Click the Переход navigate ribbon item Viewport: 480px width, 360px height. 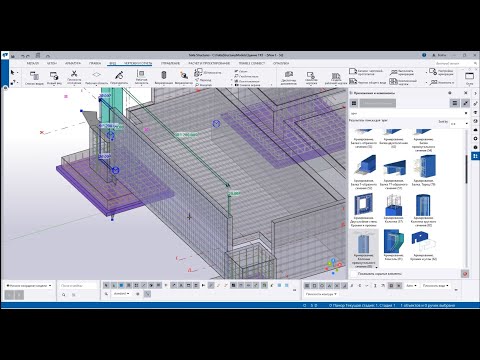[204, 80]
